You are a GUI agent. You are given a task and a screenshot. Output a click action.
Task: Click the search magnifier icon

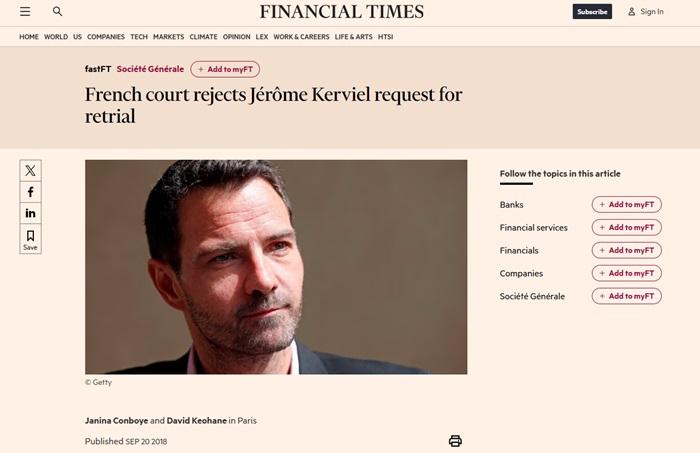coord(57,12)
